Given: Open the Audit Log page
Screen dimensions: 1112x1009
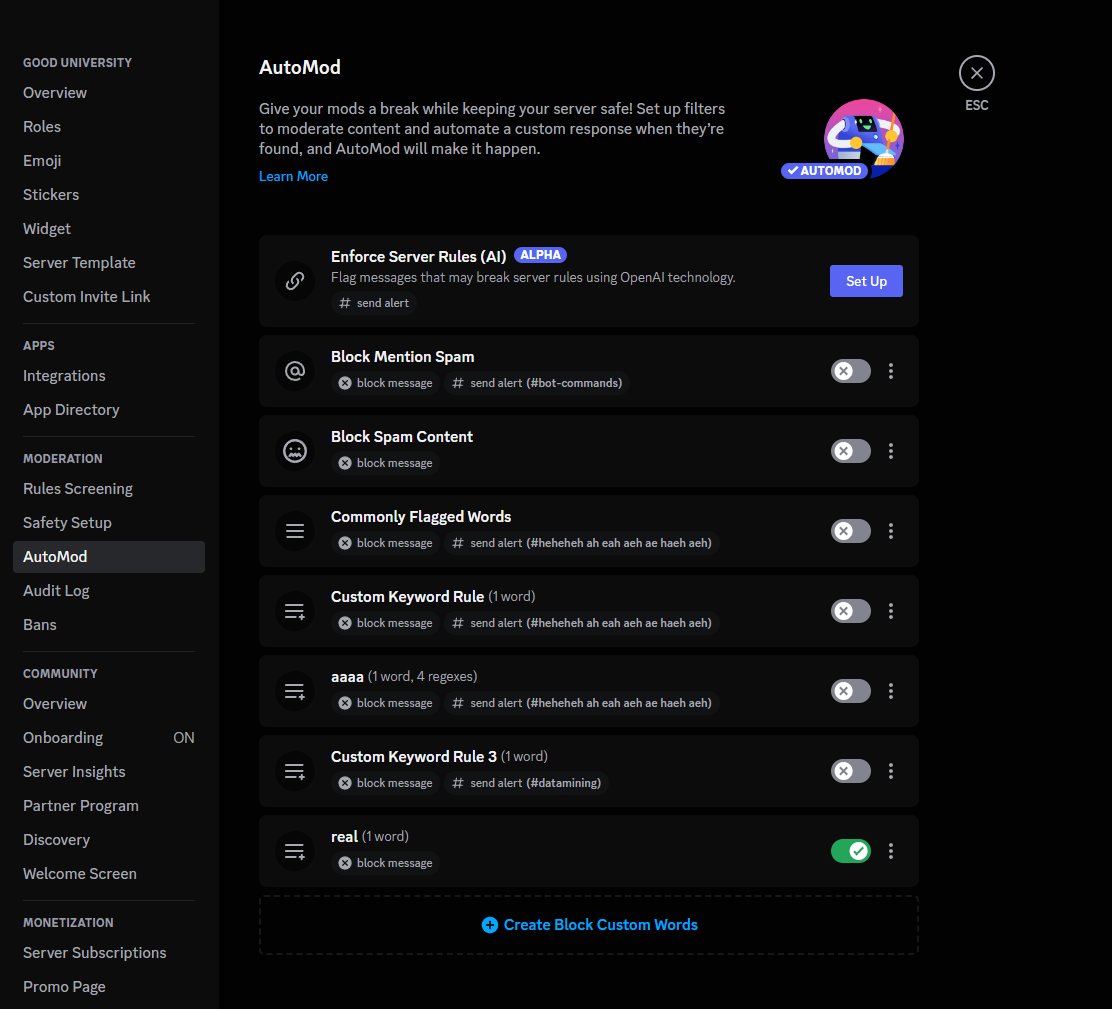Looking at the screenshot, I should point(109,591).
